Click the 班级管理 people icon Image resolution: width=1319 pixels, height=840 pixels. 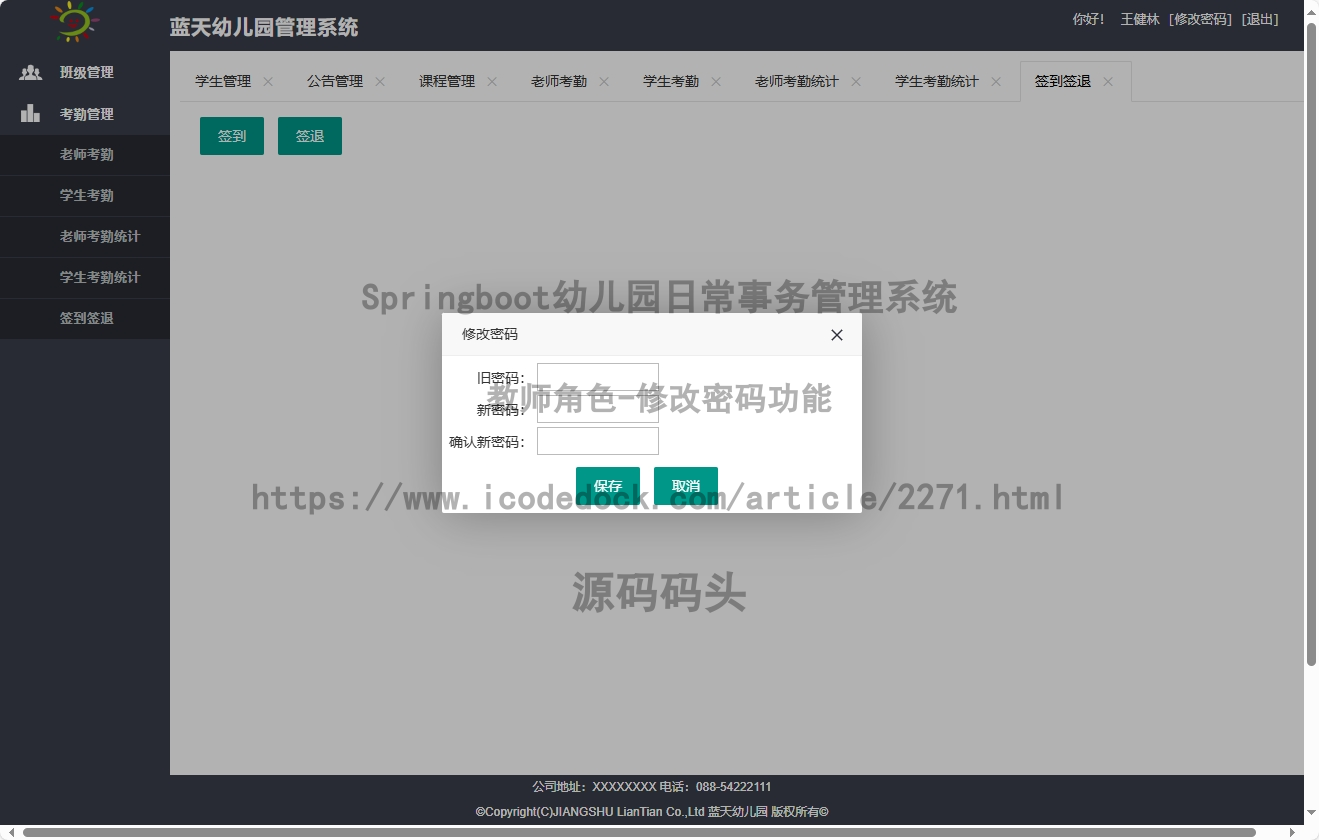31,72
